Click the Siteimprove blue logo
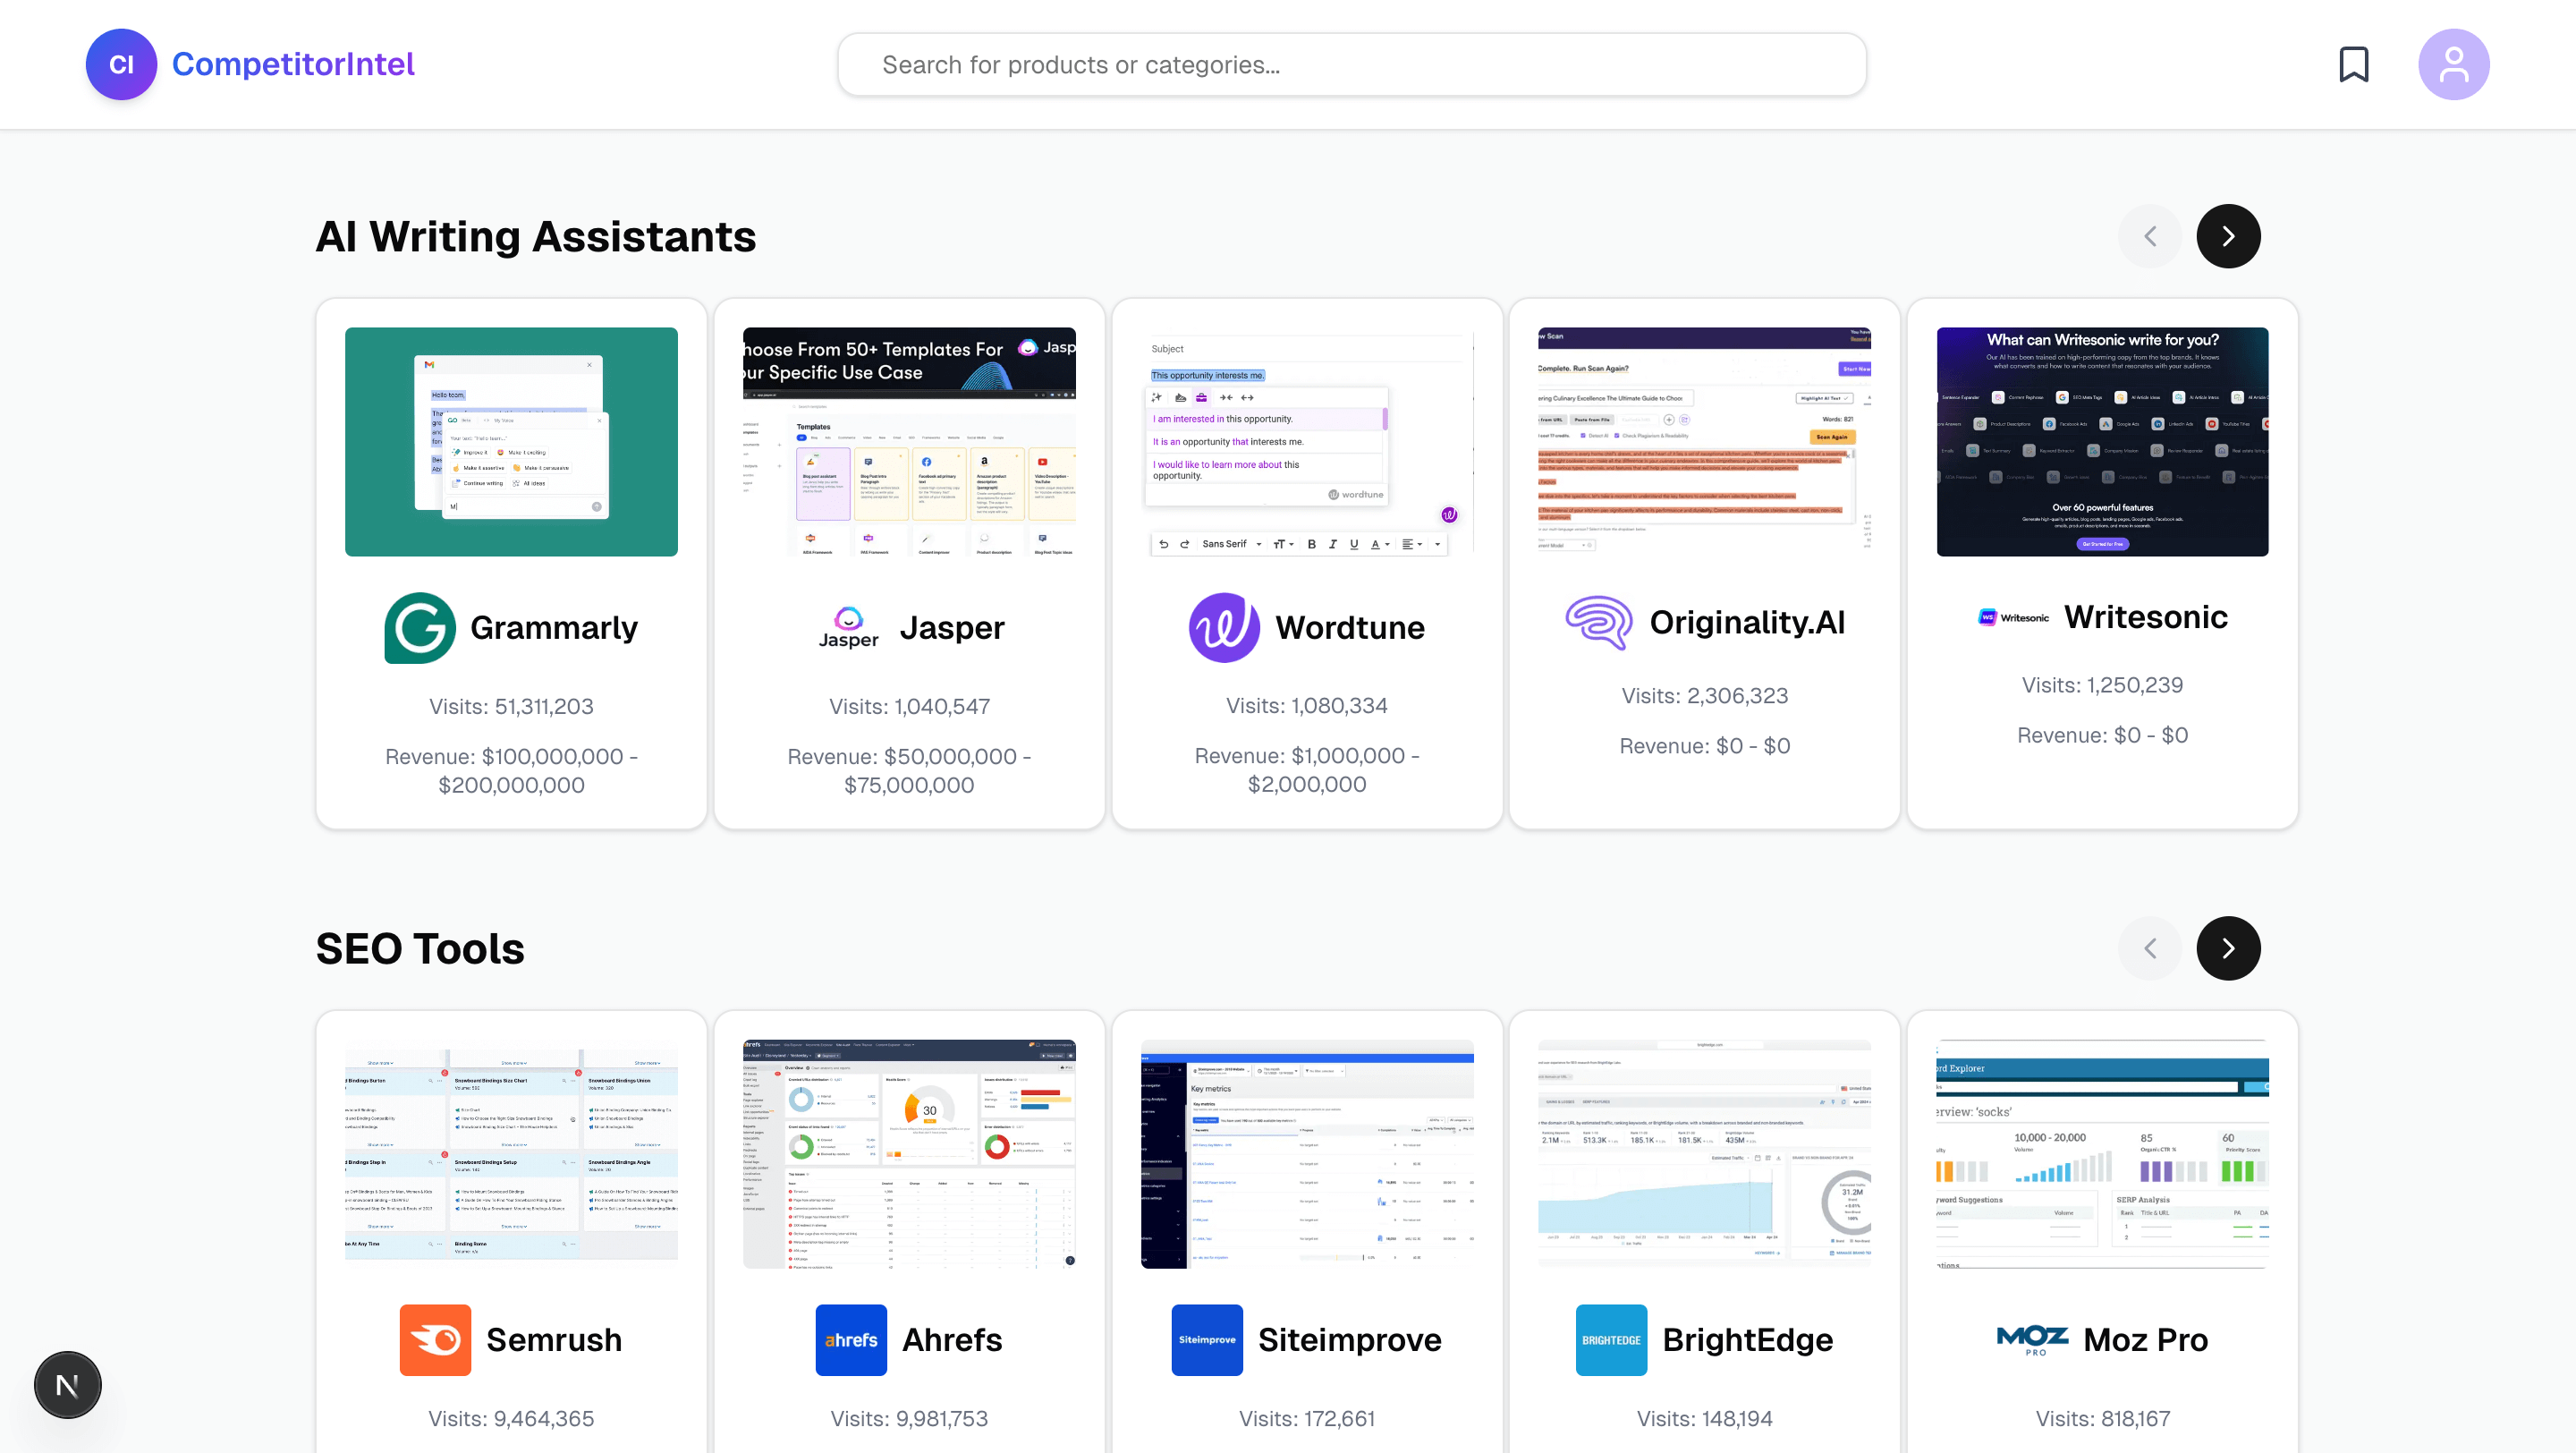The image size is (2576, 1453). 1207,1340
